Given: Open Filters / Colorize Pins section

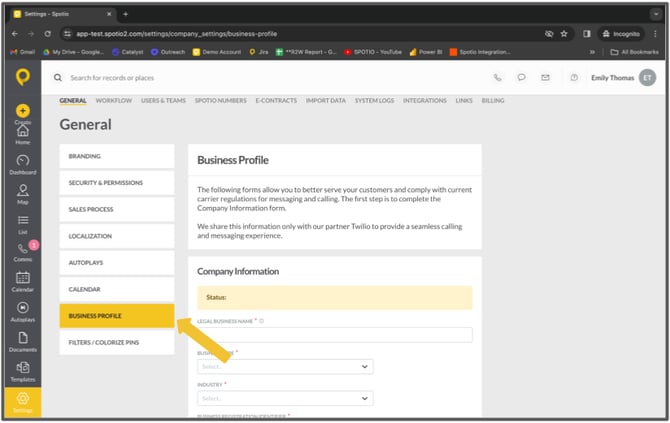Looking at the screenshot, I should tap(117, 342).
